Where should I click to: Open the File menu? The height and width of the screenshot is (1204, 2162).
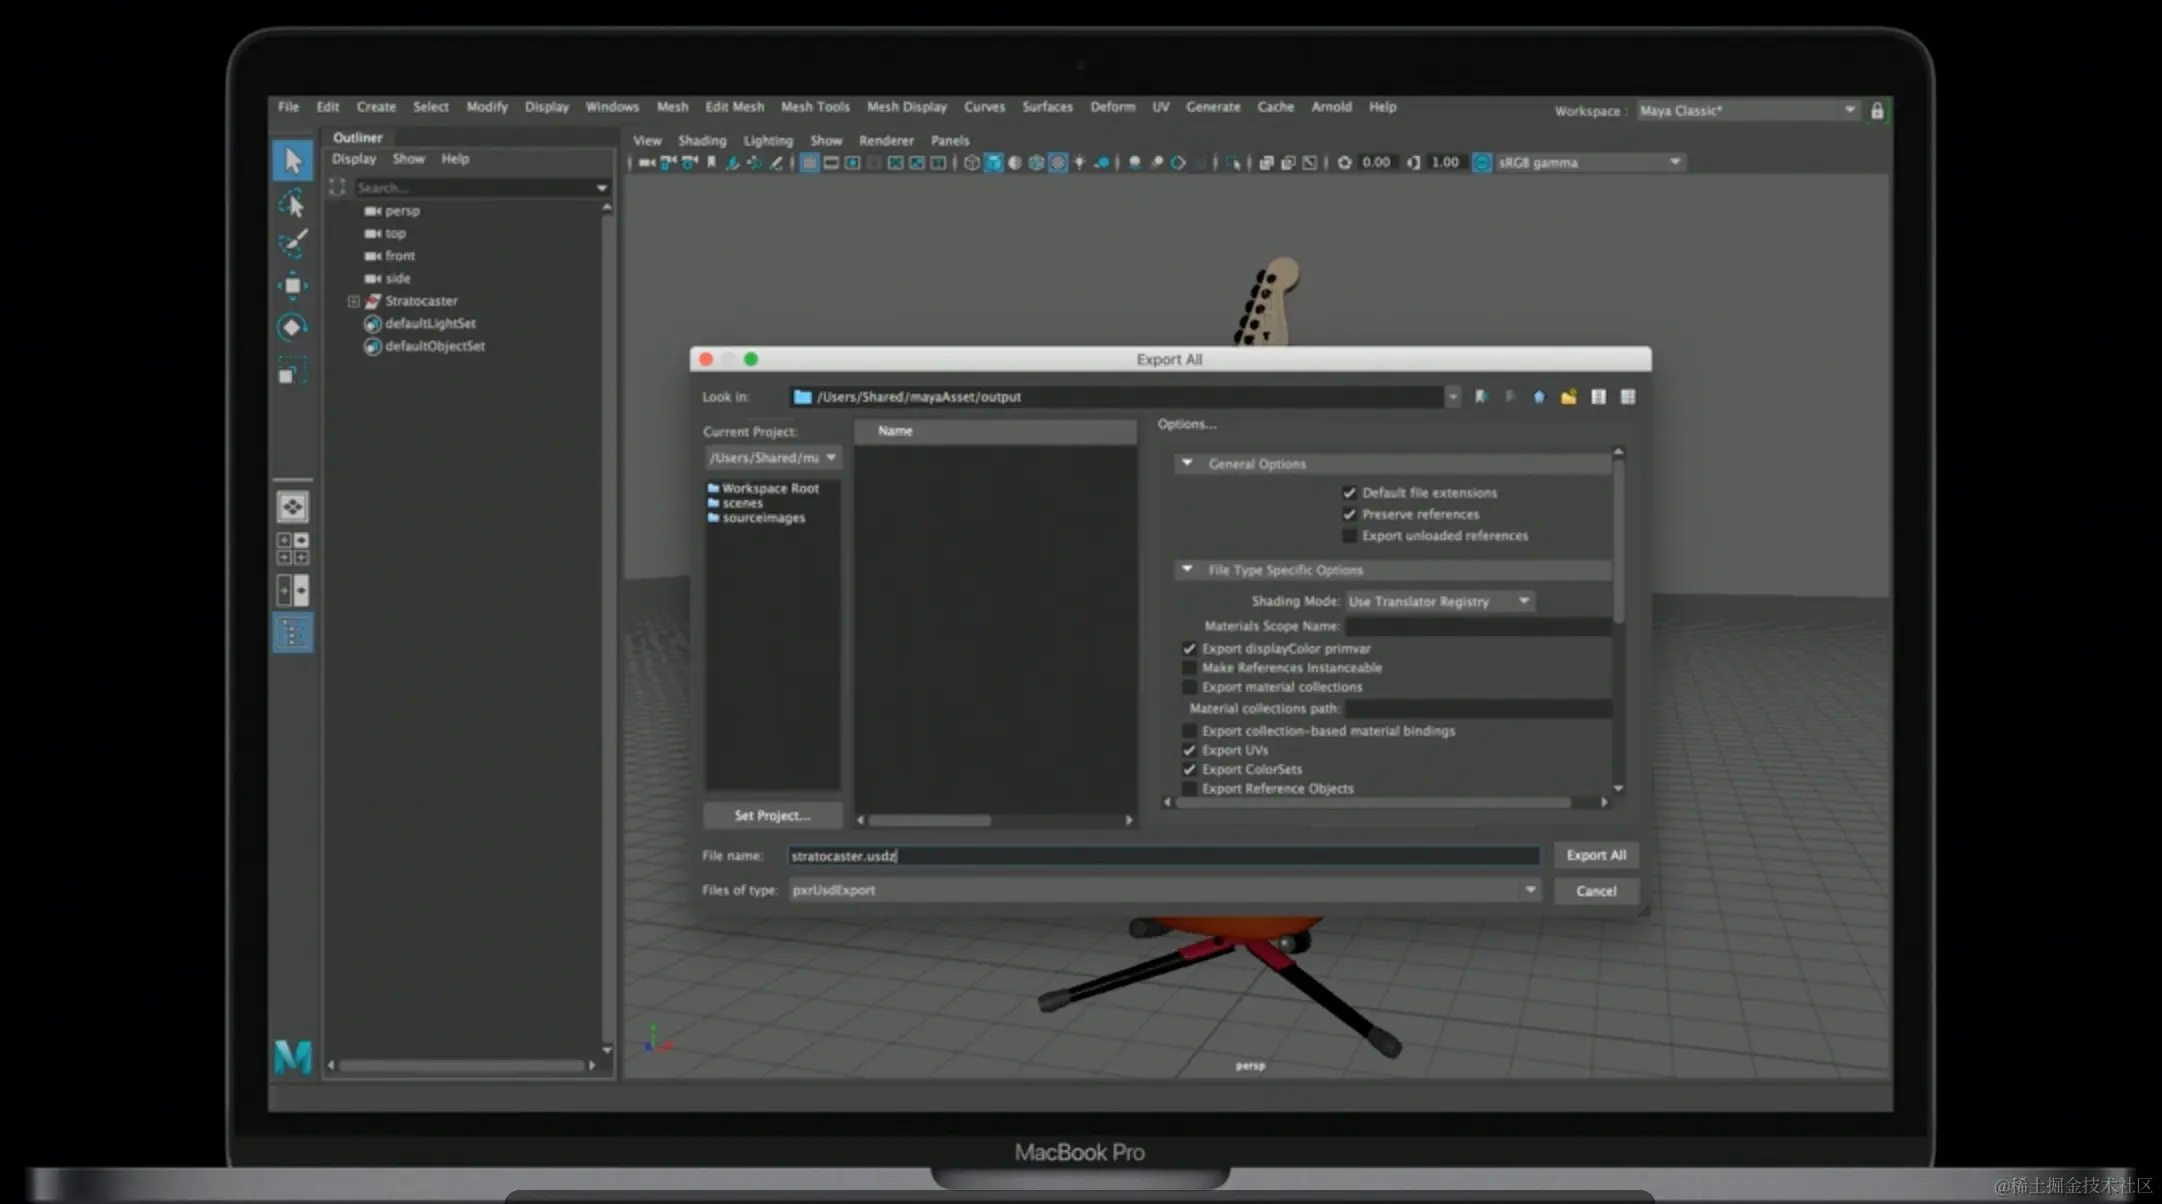coord(288,107)
